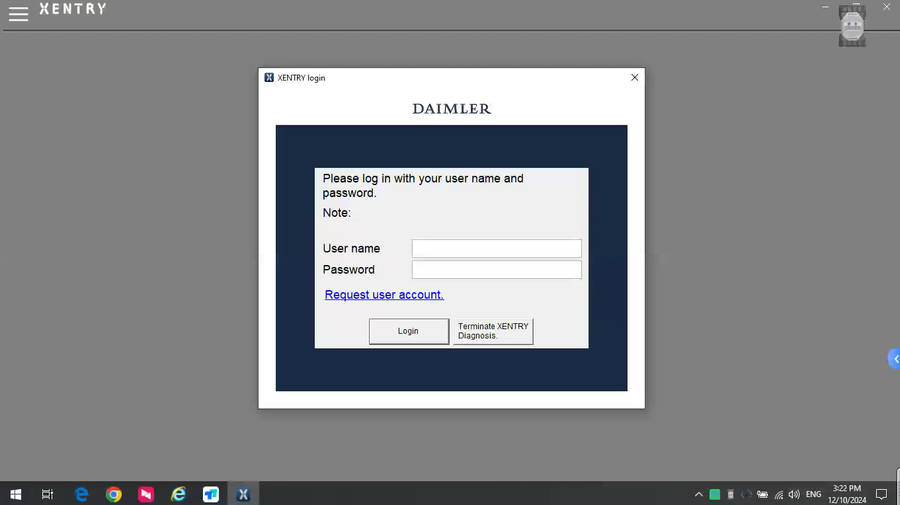This screenshot has width=900, height=505.
Task: Open the volume control tray icon
Action: [794, 494]
